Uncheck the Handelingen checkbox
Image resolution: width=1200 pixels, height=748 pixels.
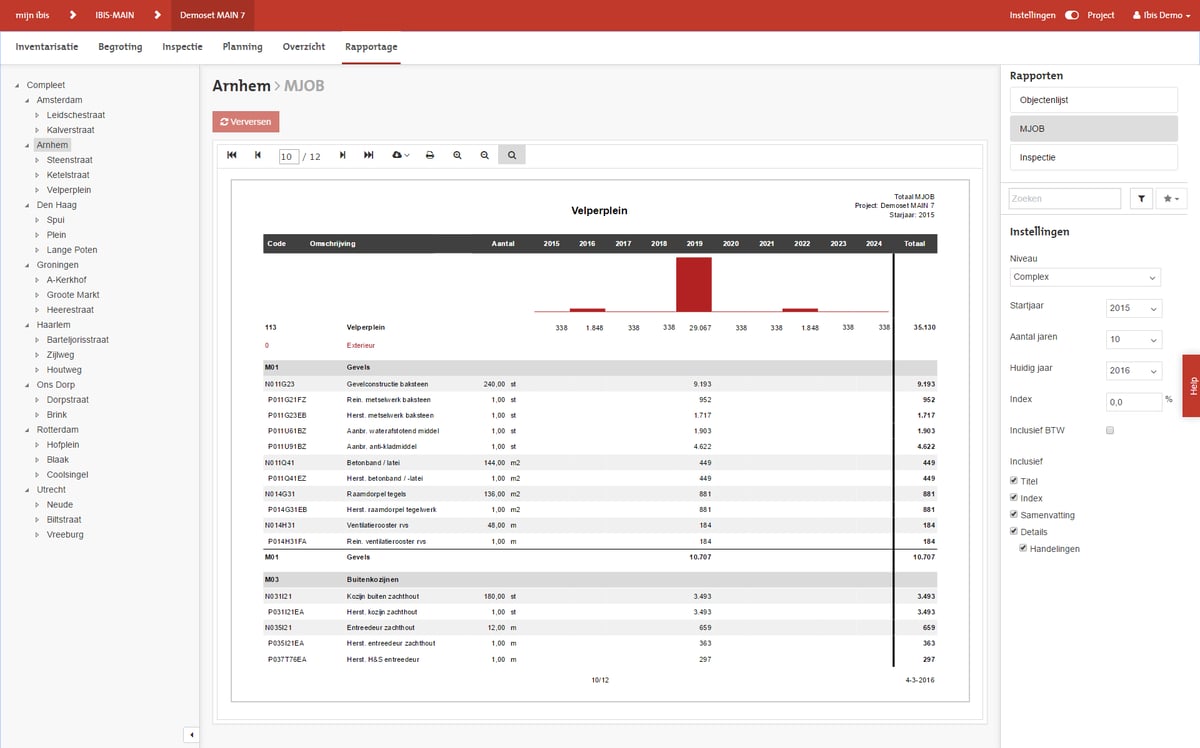[1024, 548]
